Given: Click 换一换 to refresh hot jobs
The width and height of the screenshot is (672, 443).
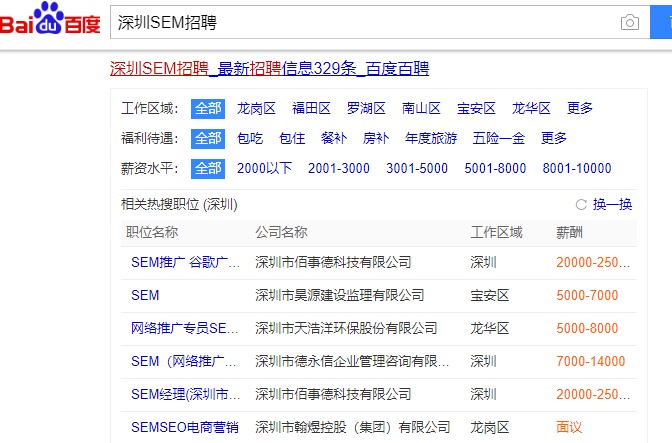Looking at the screenshot, I should tap(612, 205).
